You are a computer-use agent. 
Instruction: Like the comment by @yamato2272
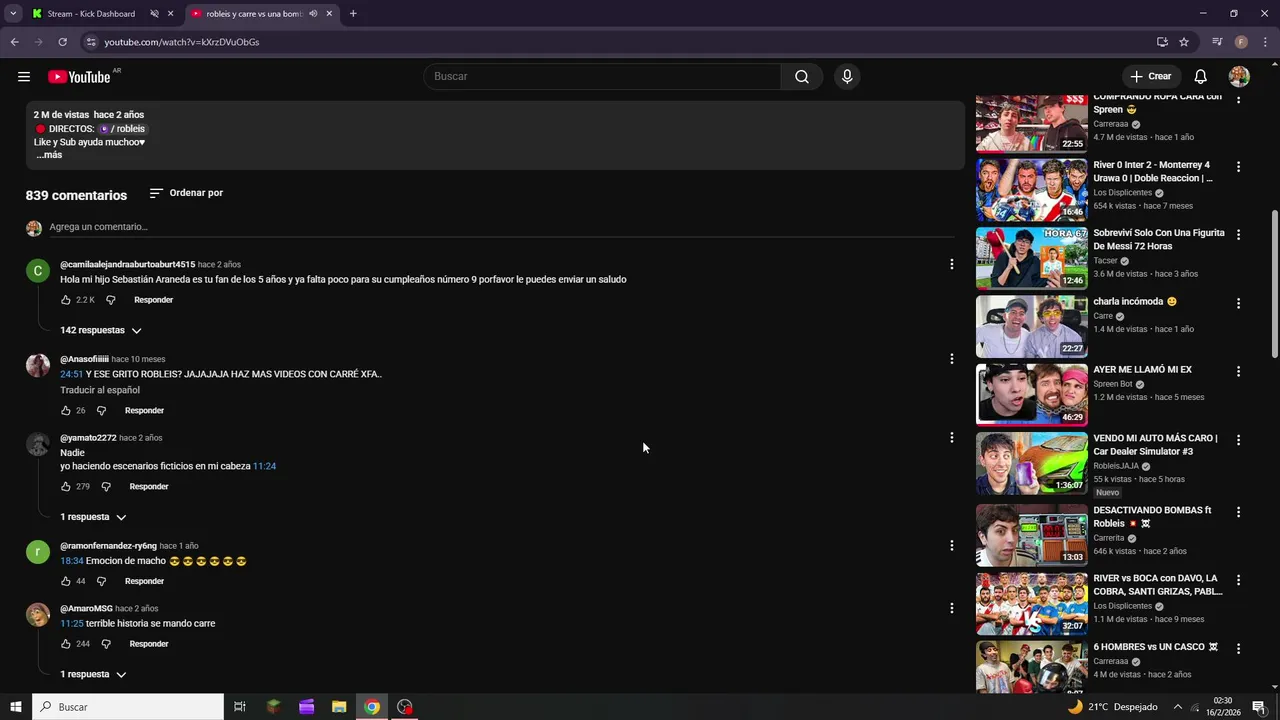point(66,487)
